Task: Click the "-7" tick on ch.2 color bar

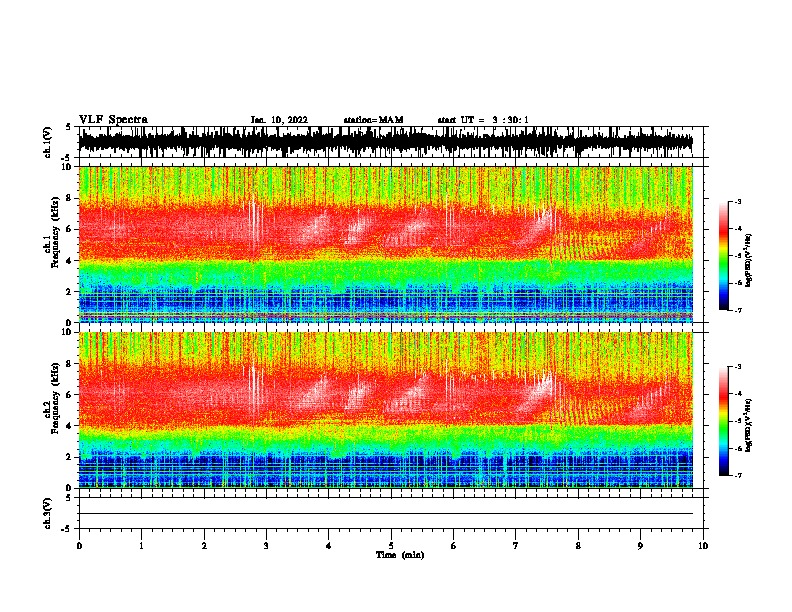Action: point(737,475)
